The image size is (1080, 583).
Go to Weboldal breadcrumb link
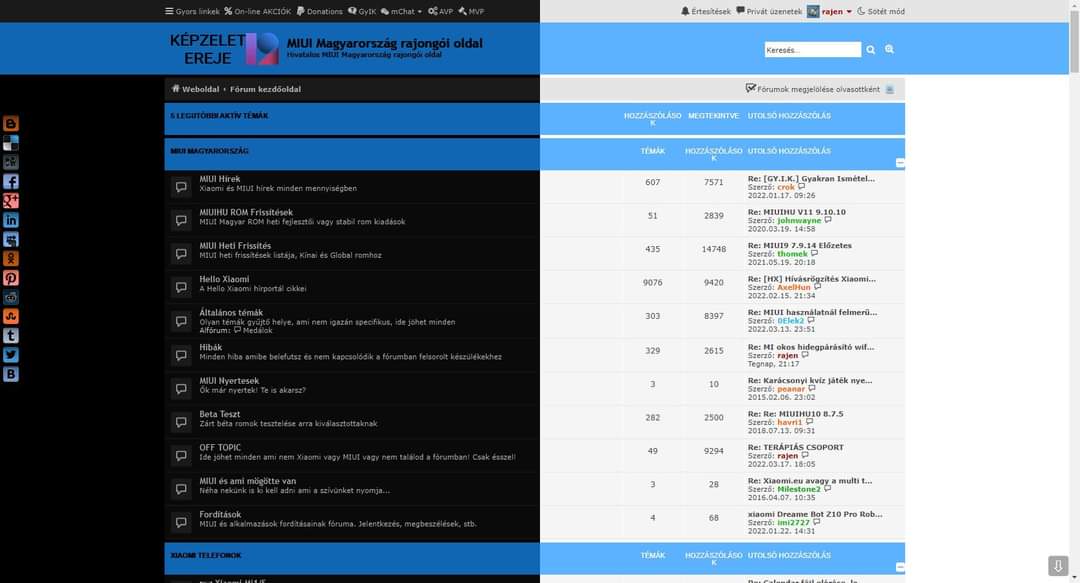pos(195,89)
